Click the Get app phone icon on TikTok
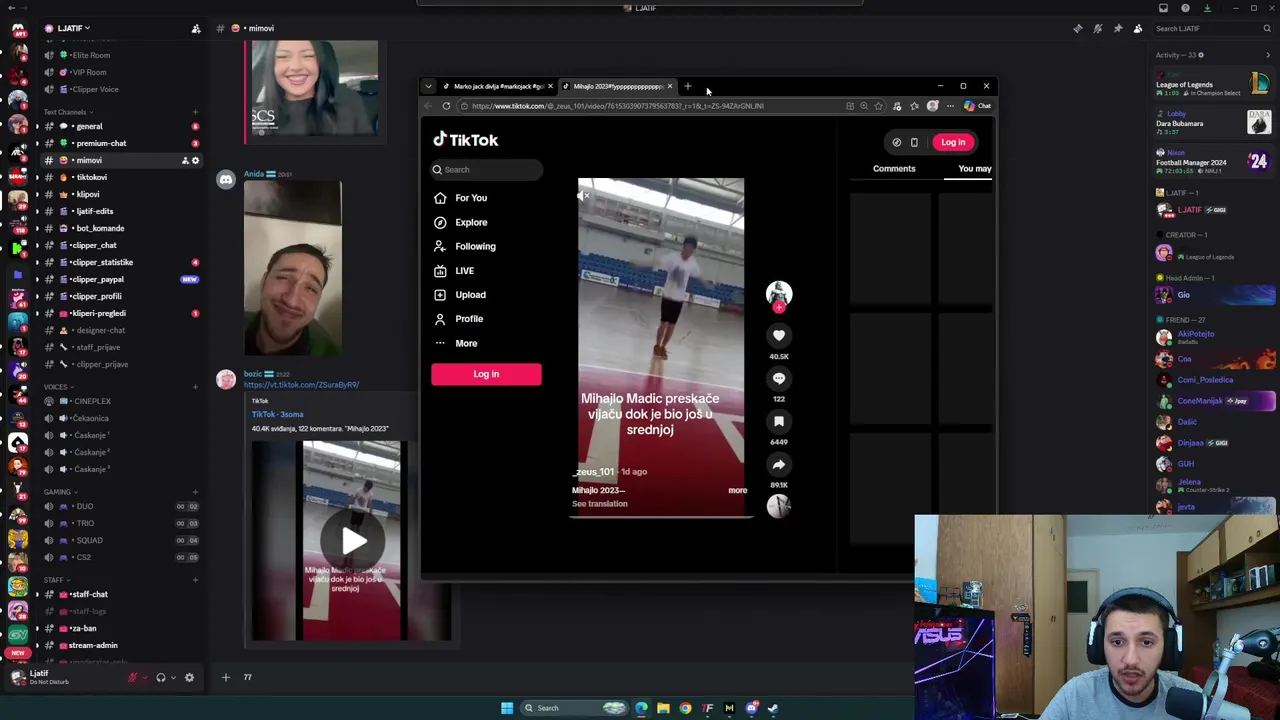The height and width of the screenshot is (720, 1280). [x=914, y=142]
